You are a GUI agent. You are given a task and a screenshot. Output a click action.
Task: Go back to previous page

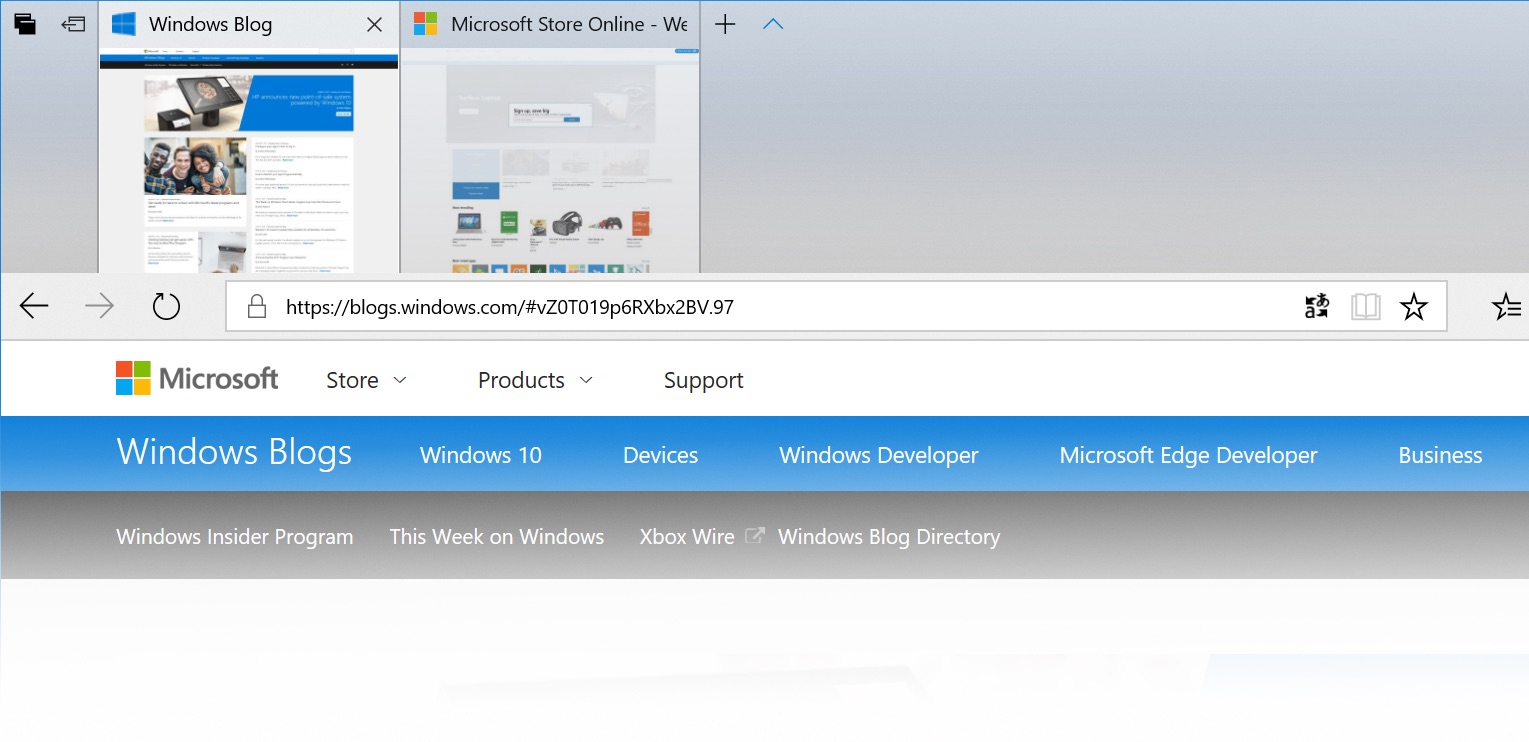(34, 306)
